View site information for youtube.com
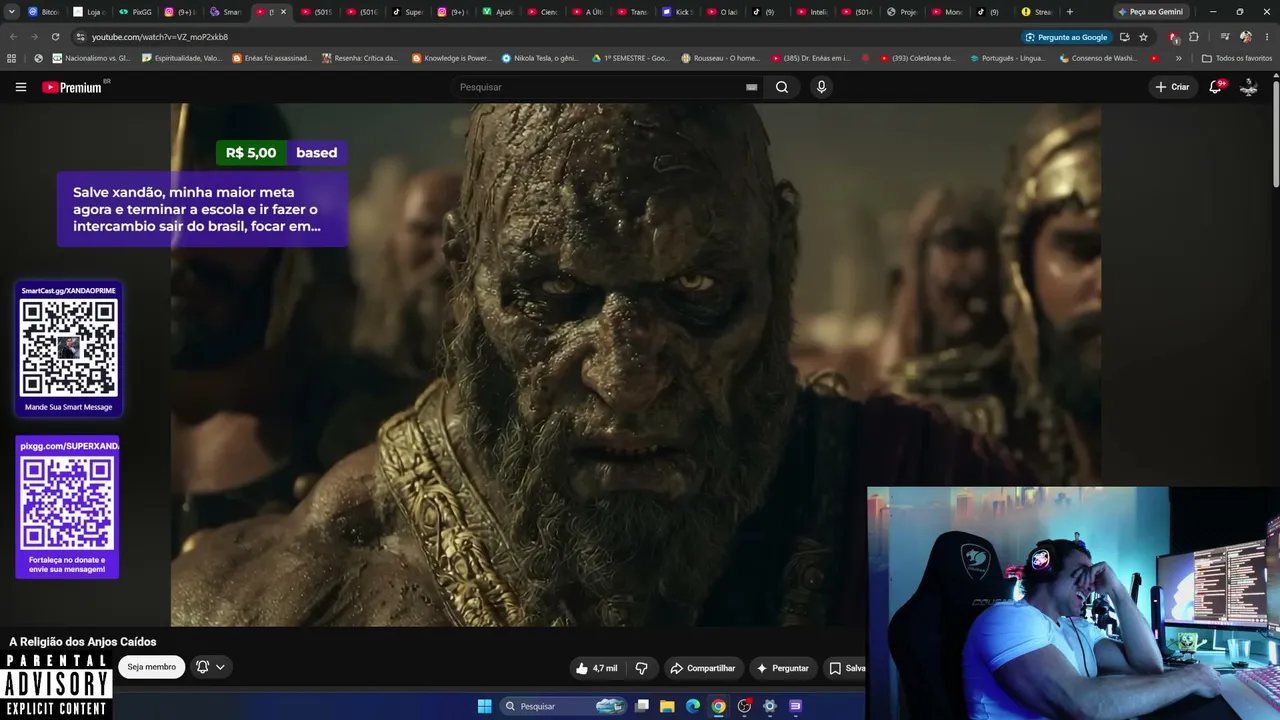The image size is (1280, 720). pos(80,37)
